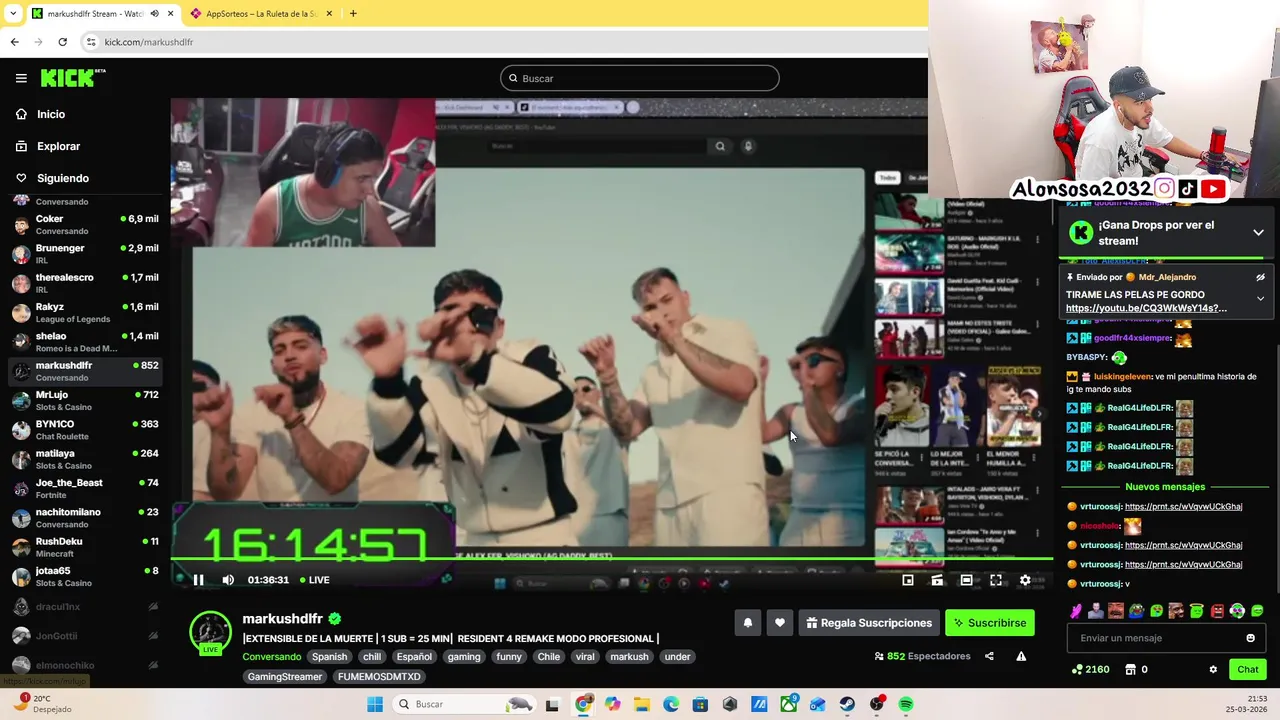The width and height of the screenshot is (1280, 720).
Task: Open nachitomilano channel from sidebar
Action: (x=85, y=518)
